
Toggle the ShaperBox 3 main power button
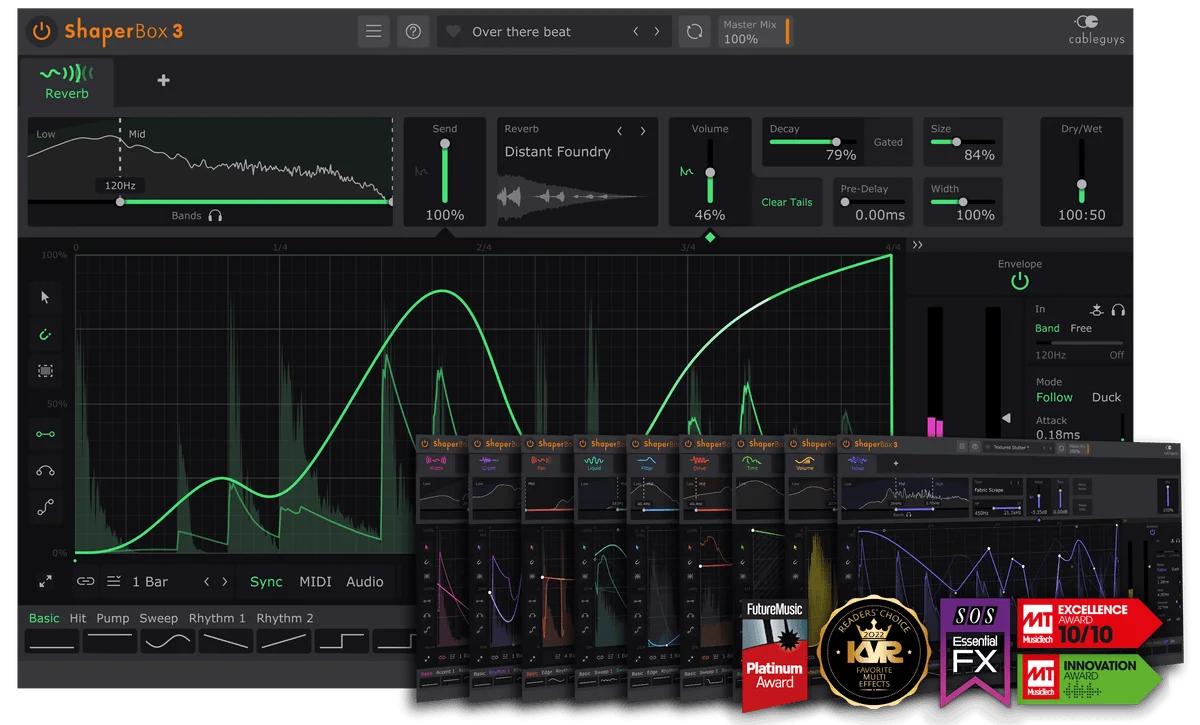(40, 32)
